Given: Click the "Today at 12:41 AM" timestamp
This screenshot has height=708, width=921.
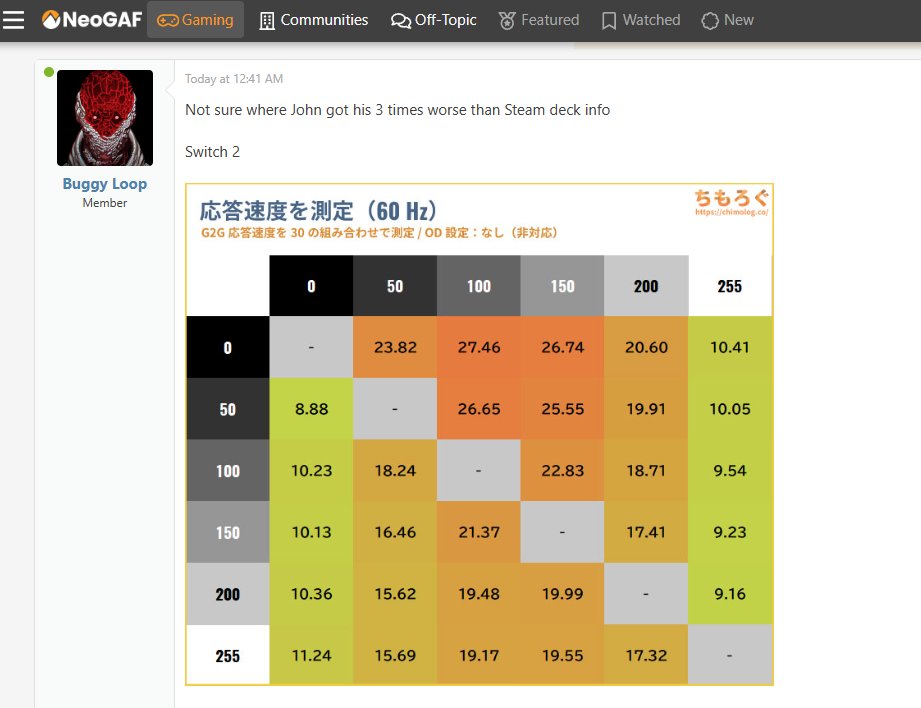Looking at the screenshot, I should point(234,79).
